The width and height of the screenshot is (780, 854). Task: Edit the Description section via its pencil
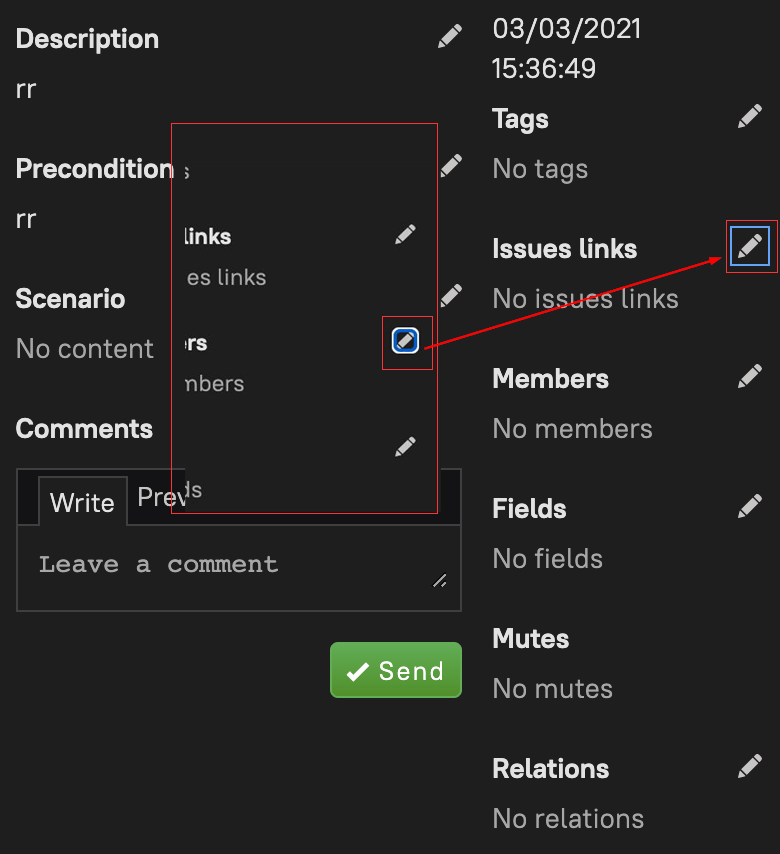click(450, 37)
